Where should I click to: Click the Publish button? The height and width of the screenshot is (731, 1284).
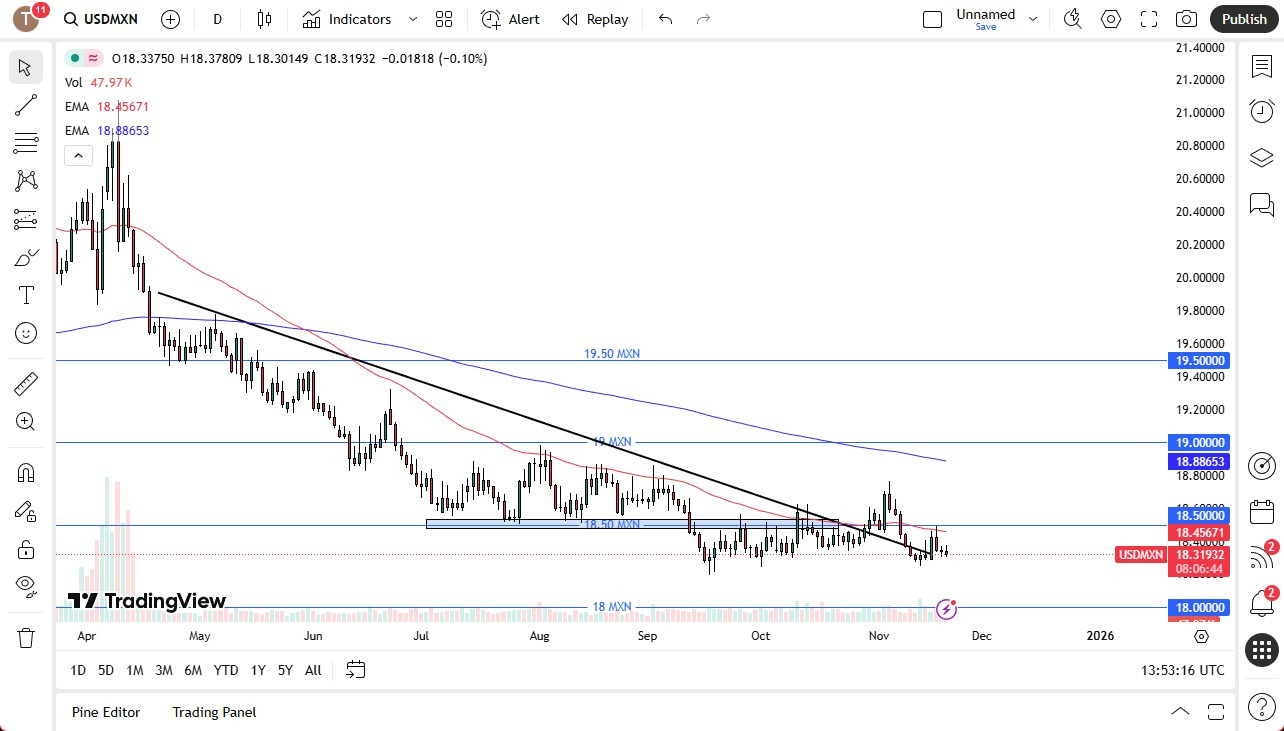click(1243, 19)
